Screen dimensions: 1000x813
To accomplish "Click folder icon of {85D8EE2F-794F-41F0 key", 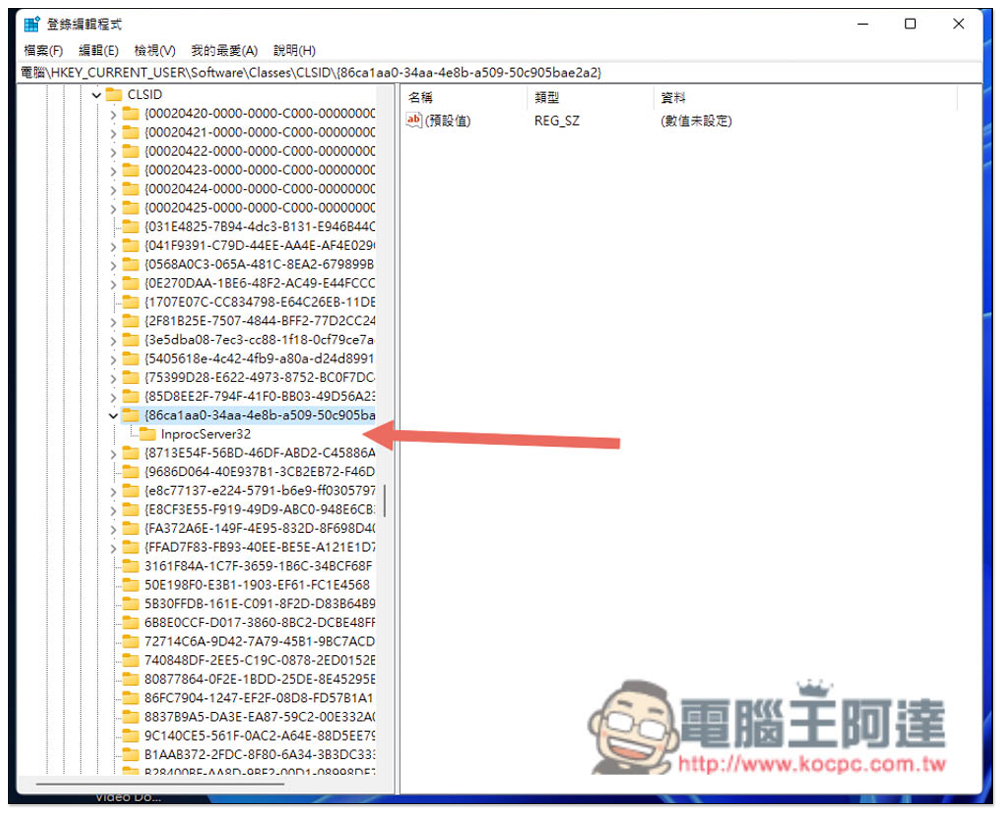I will (x=131, y=396).
